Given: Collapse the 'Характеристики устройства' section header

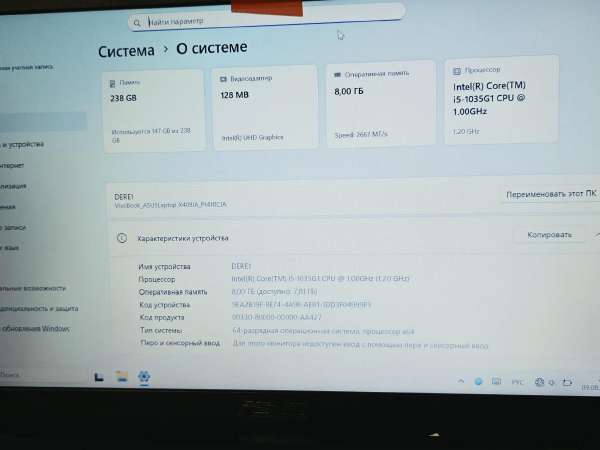Looking at the screenshot, I should pyautogui.click(x=354, y=237).
